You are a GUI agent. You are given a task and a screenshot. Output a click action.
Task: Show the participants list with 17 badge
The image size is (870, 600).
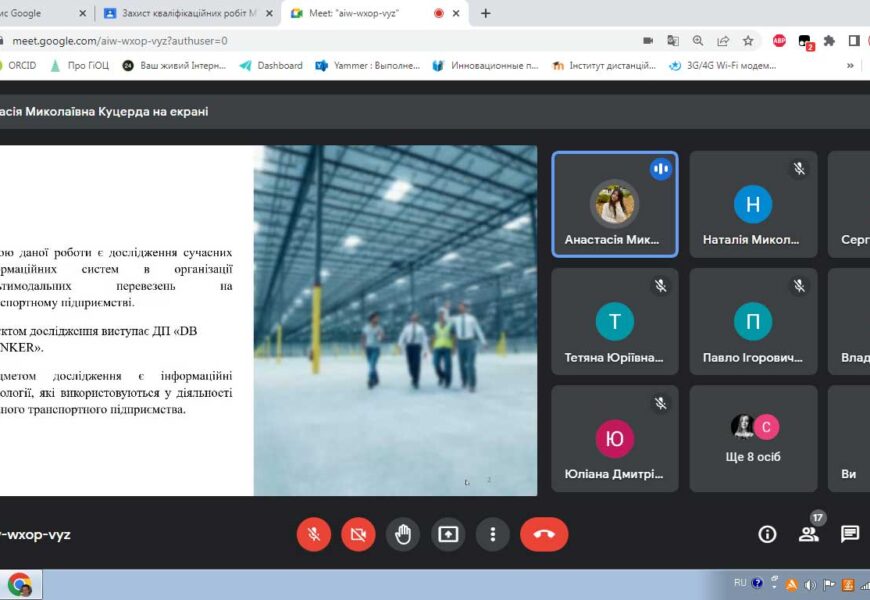point(808,534)
